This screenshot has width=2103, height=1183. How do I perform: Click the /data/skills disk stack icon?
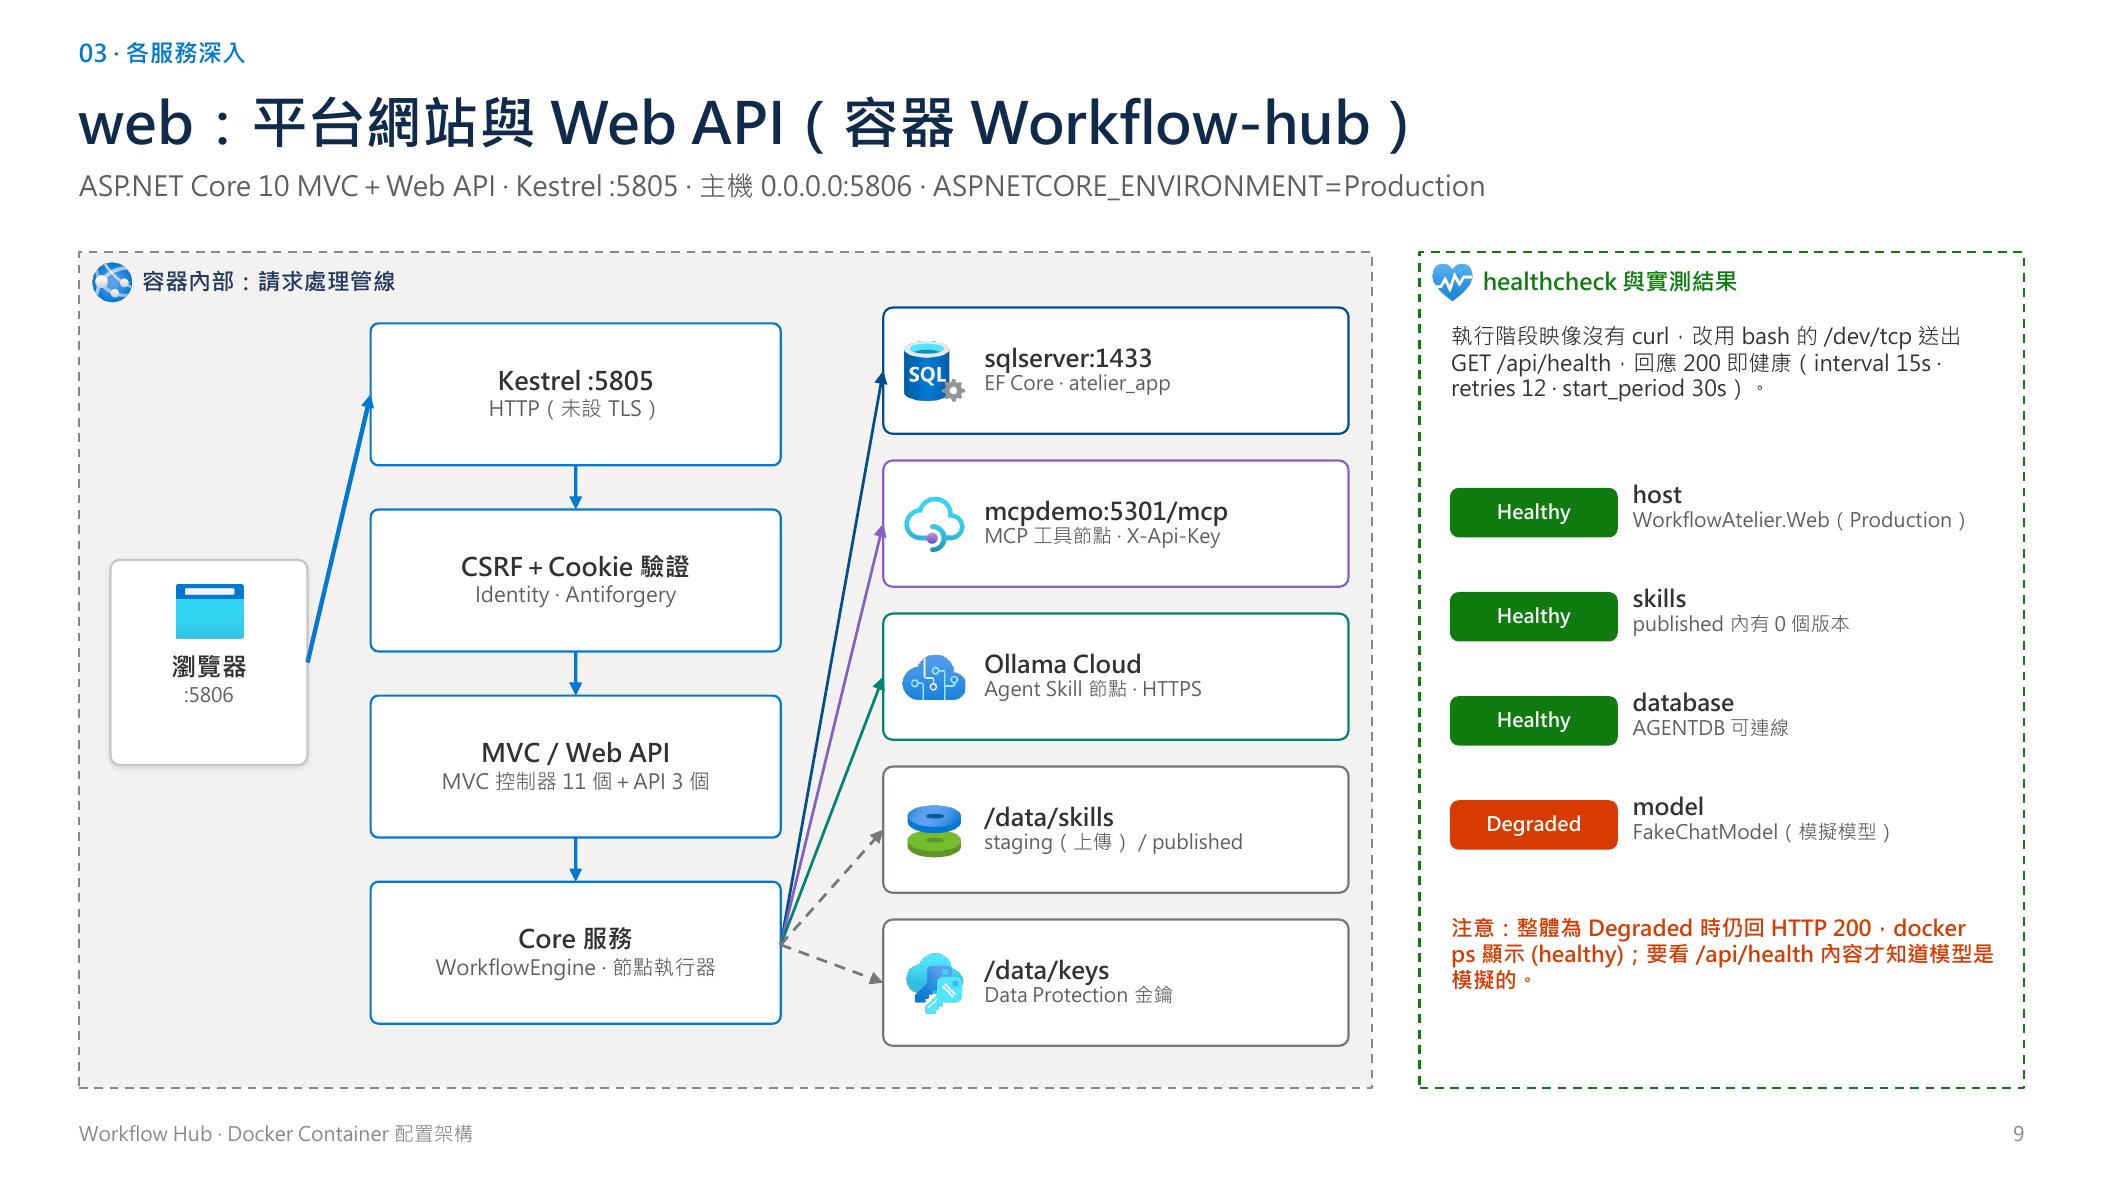pyautogui.click(x=934, y=830)
